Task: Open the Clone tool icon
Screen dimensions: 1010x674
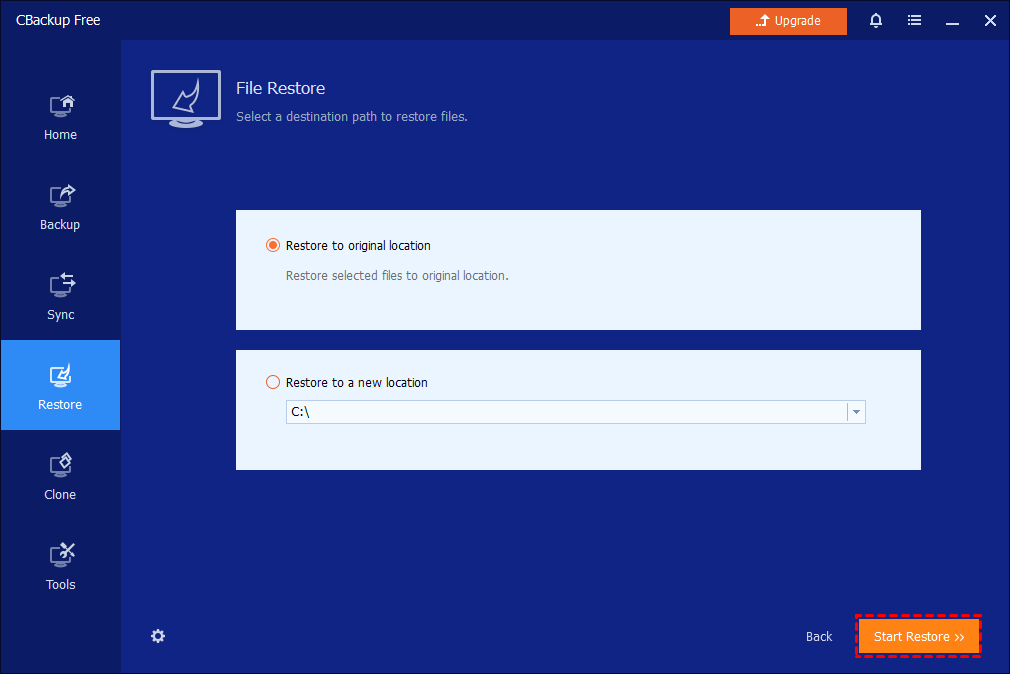Action: click(61, 466)
